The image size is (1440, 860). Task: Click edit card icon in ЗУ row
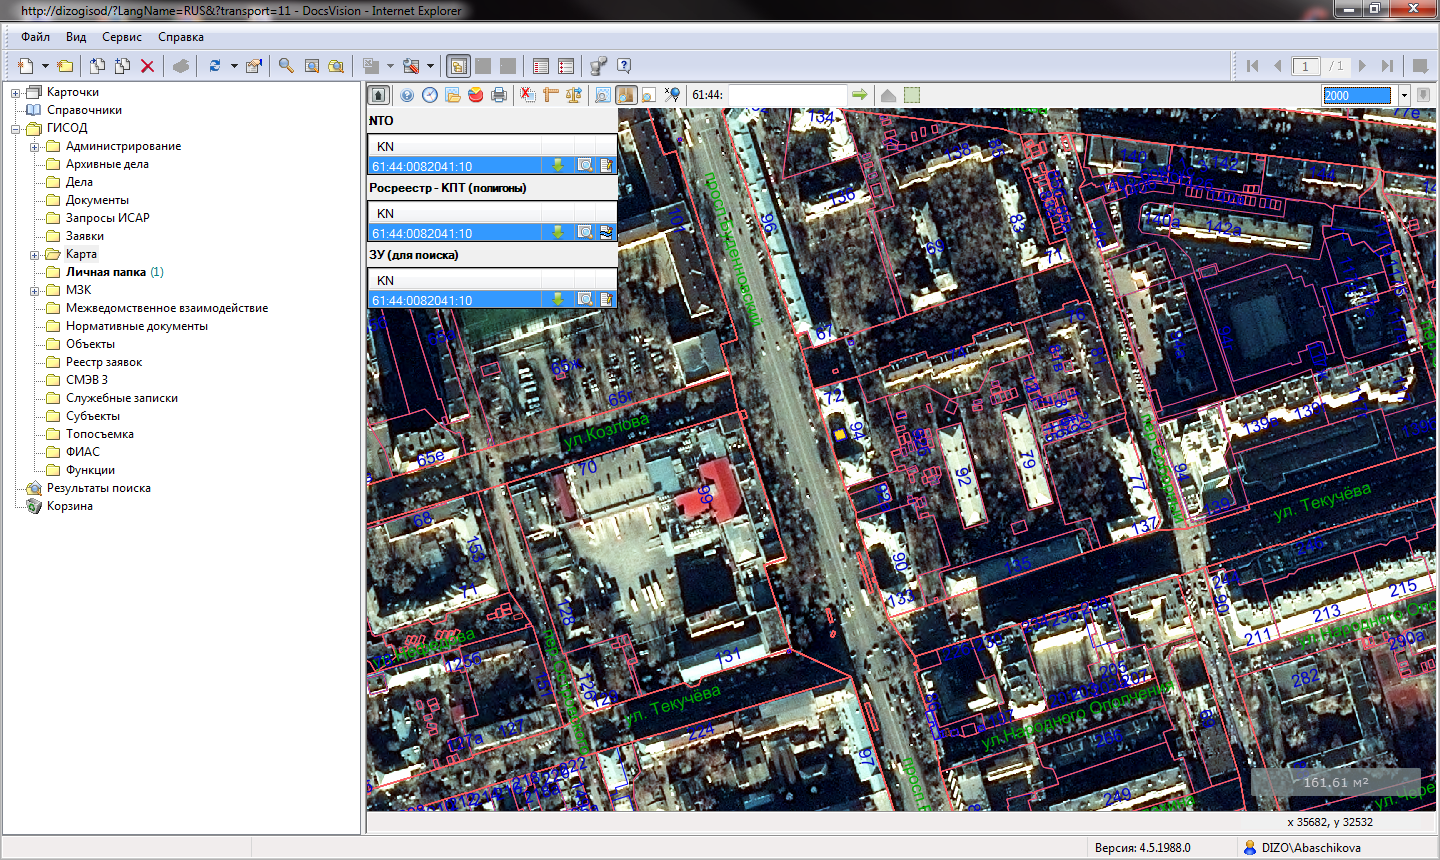(x=606, y=300)
